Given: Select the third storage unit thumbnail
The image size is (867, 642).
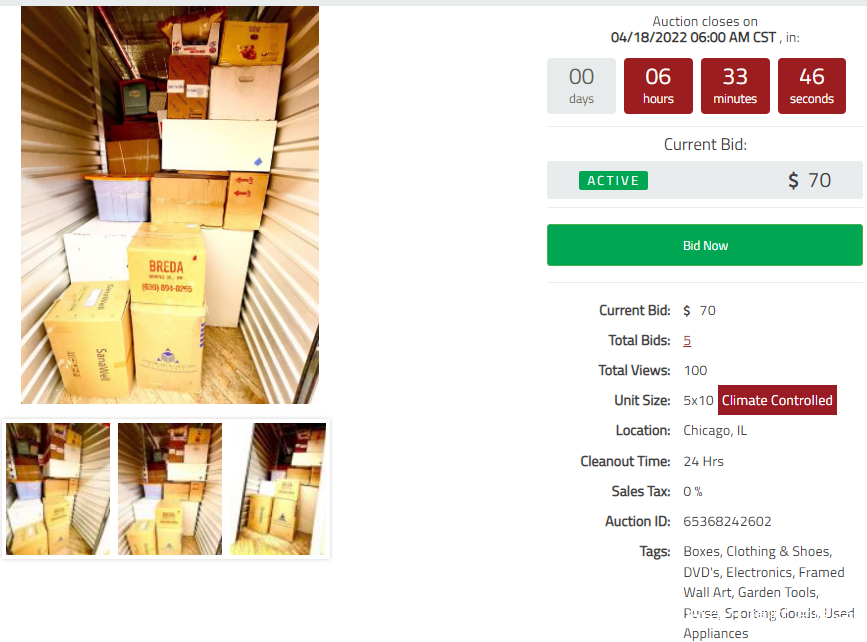Looking at the screenshot, I should point(278,489).
